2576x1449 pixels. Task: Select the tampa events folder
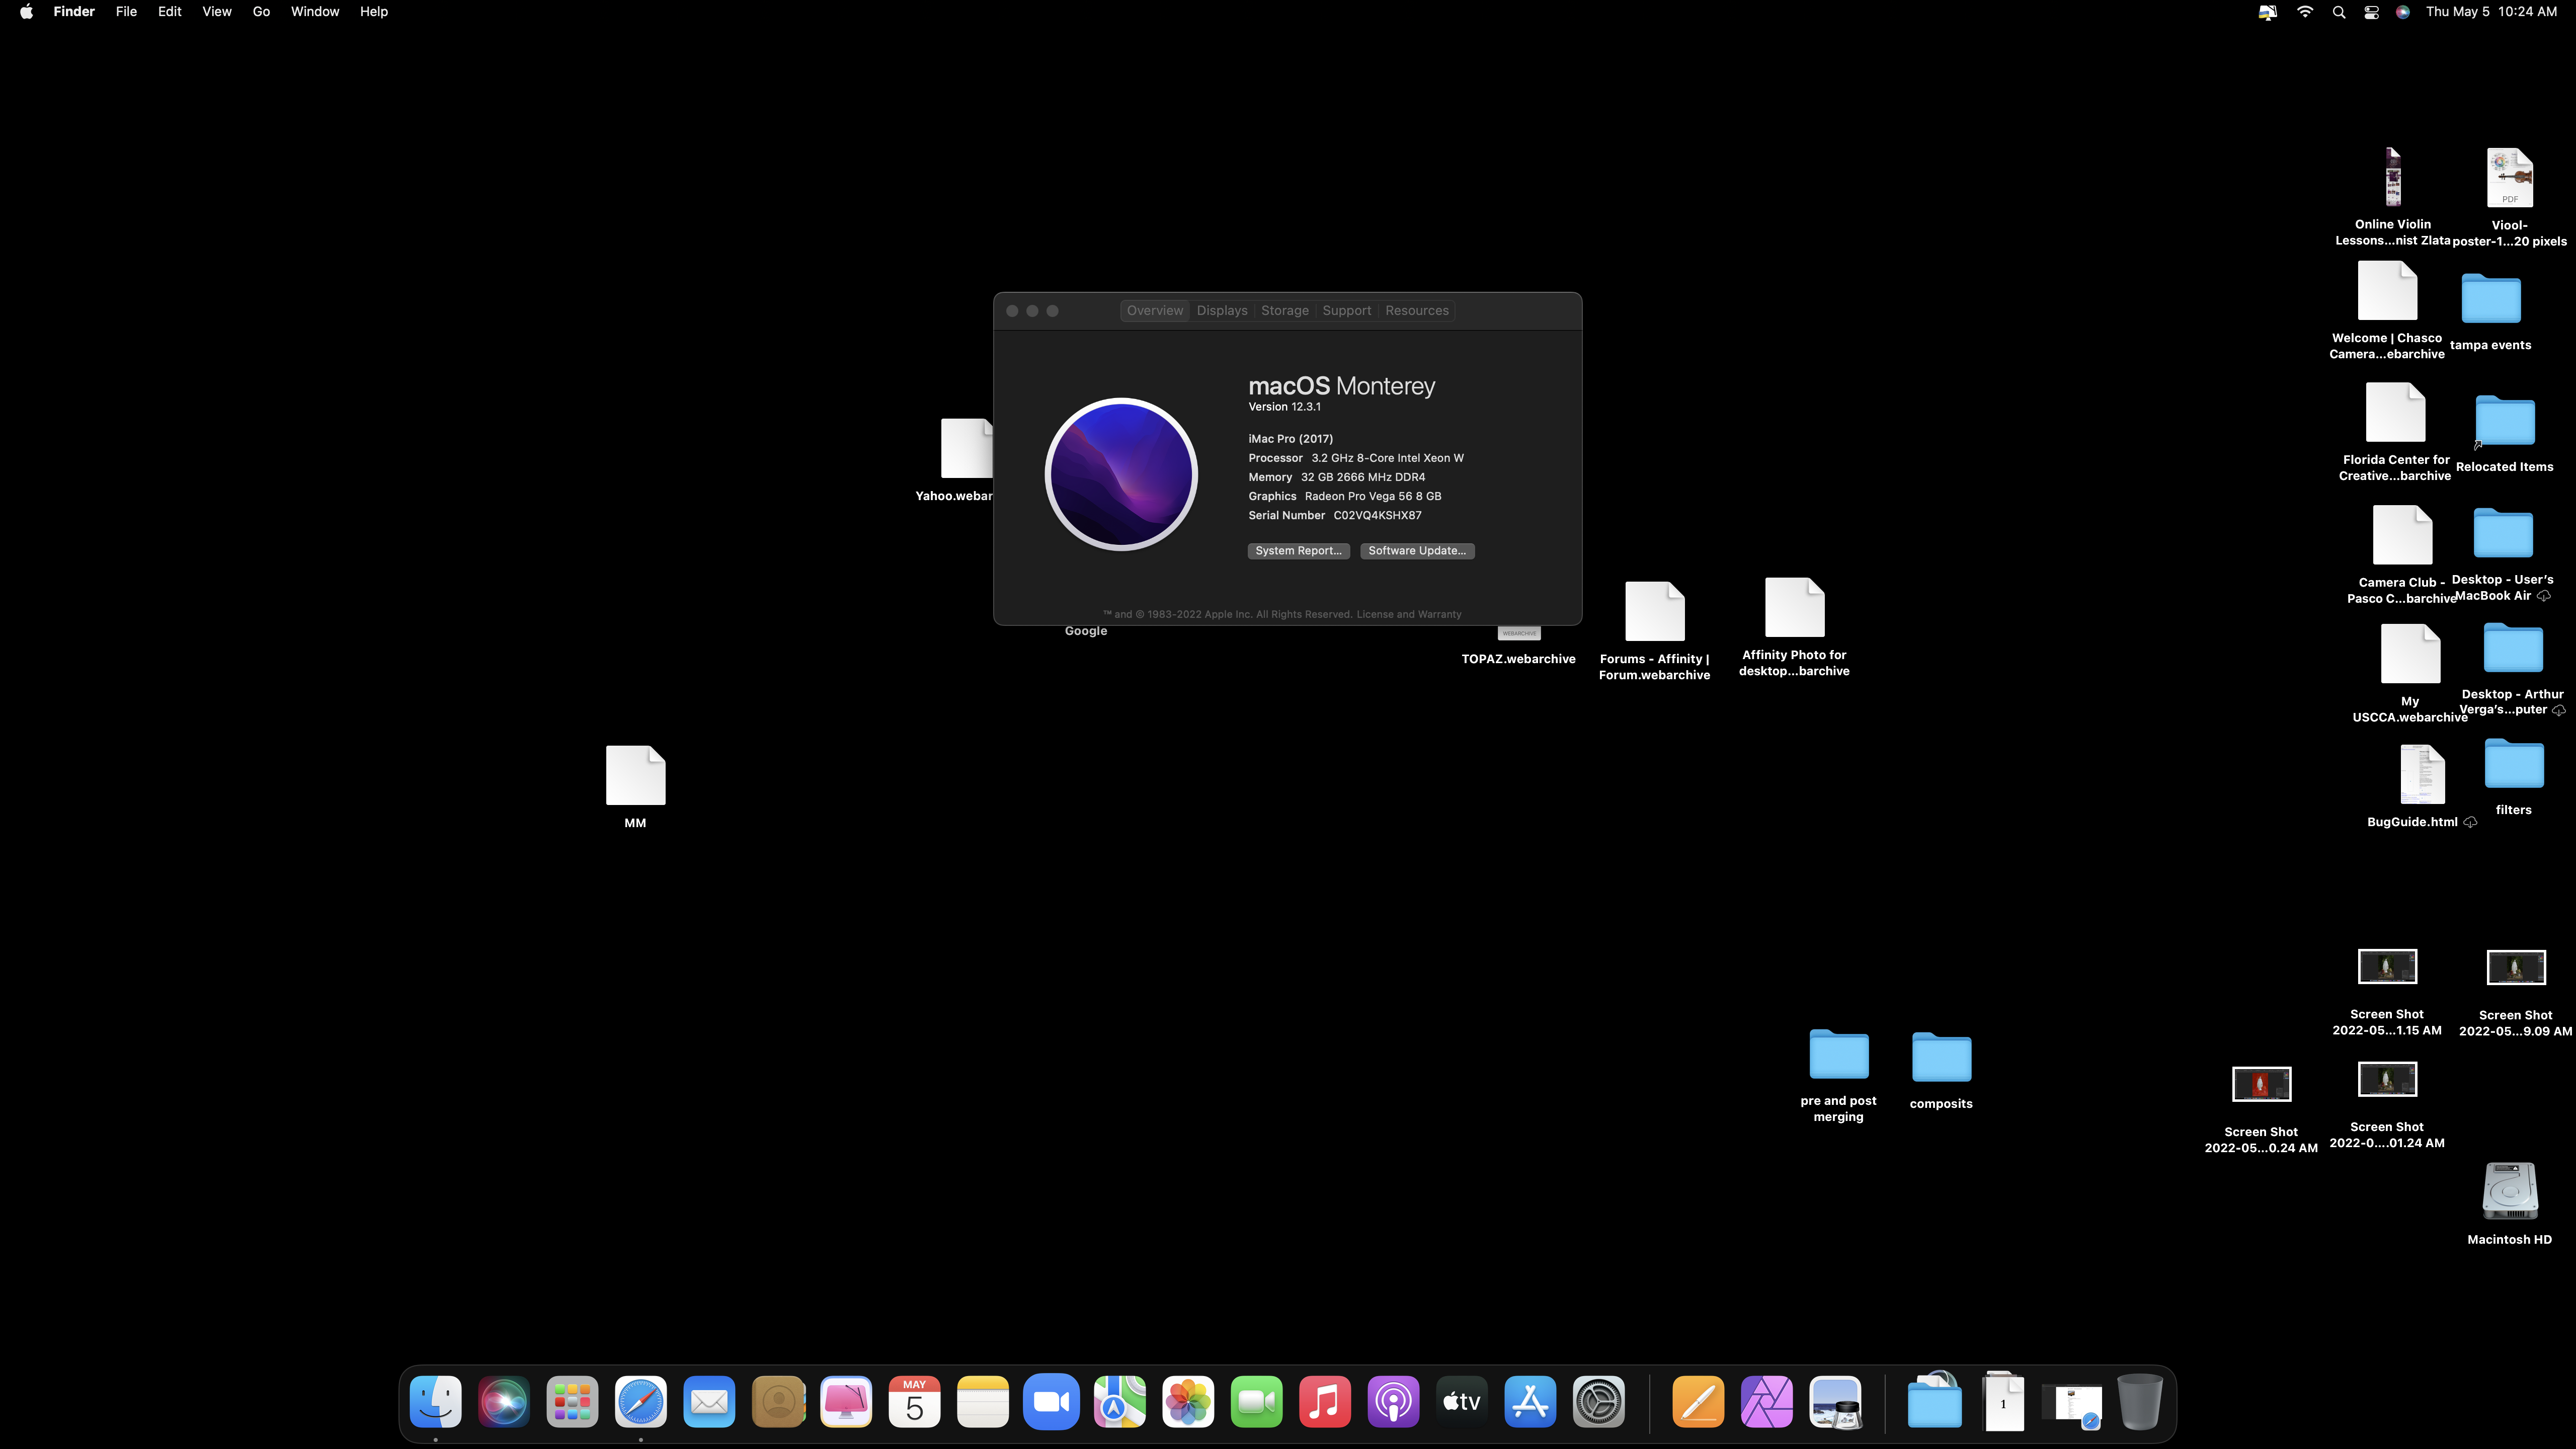point(2490,298)
